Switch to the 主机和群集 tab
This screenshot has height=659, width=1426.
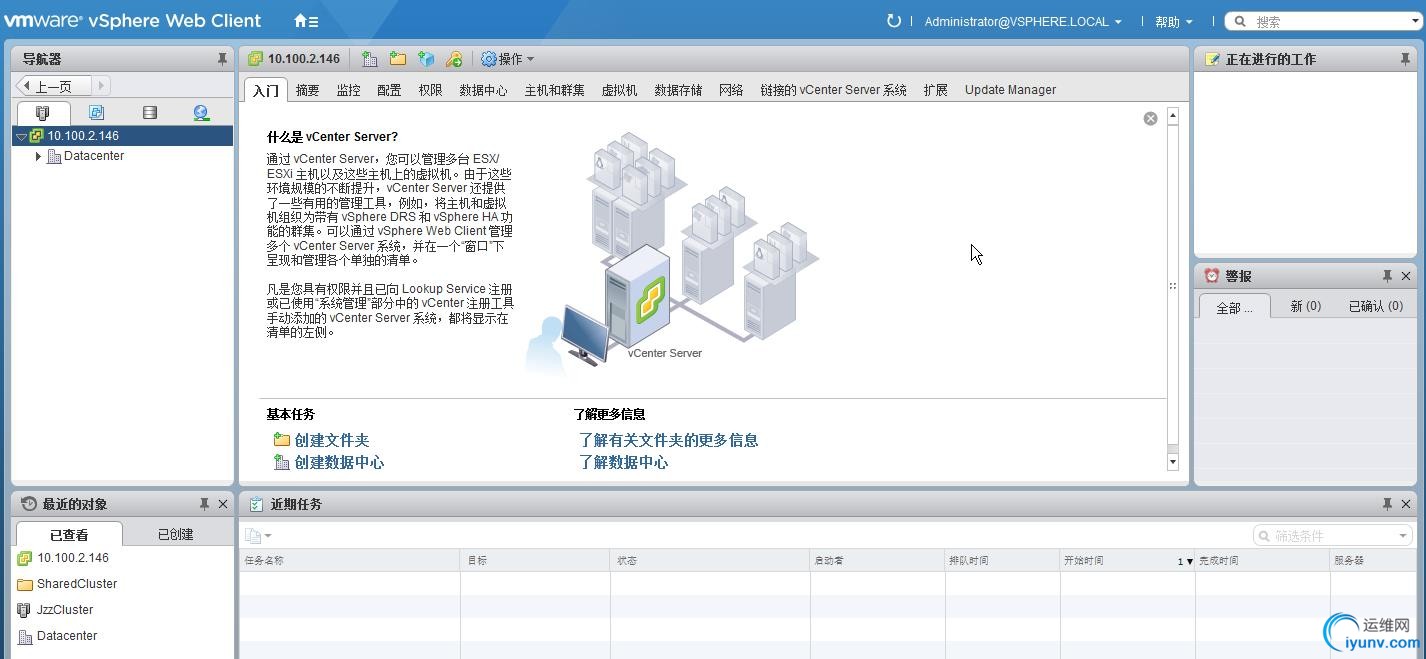555,90
